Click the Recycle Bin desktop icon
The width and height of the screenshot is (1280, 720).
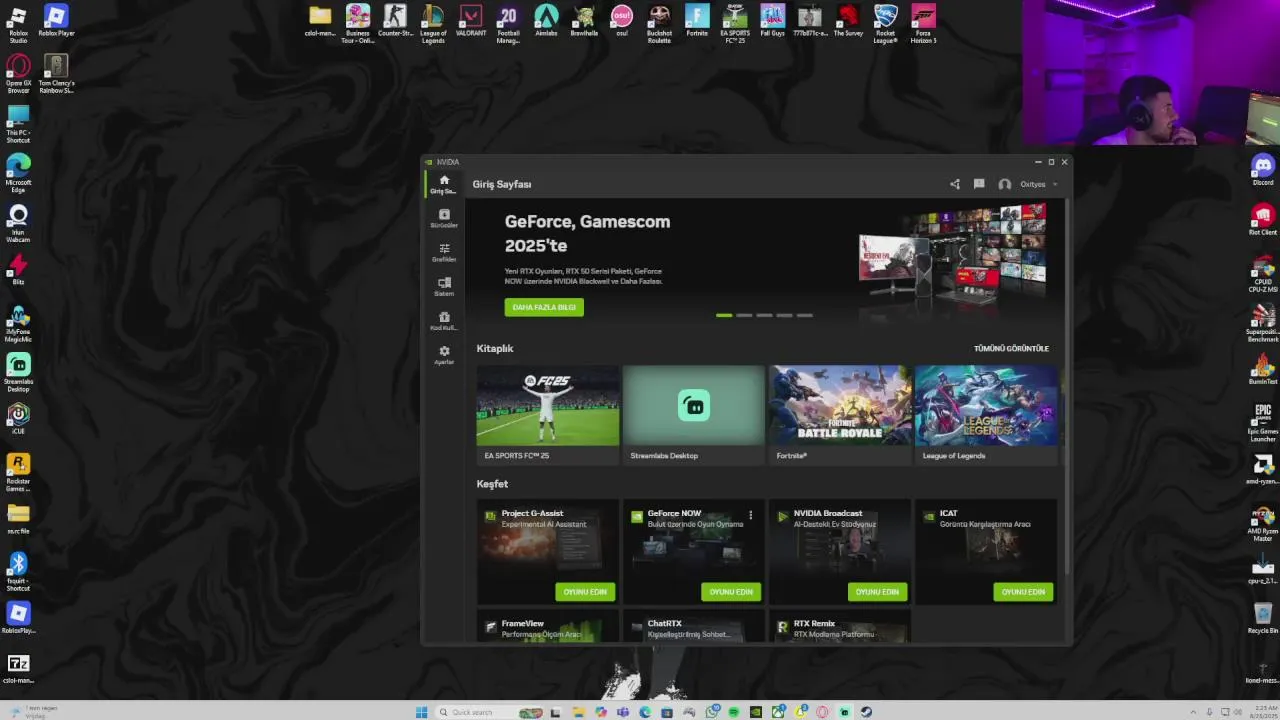[1263, 618]
